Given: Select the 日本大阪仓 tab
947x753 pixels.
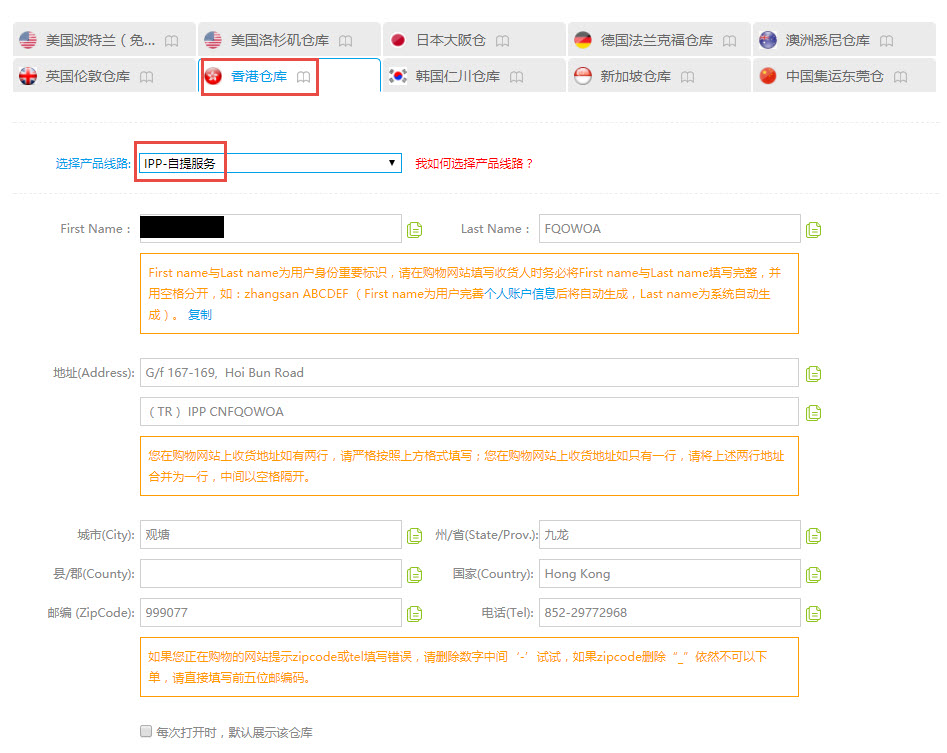Looking at the screenshot, I should pos(474,40).
